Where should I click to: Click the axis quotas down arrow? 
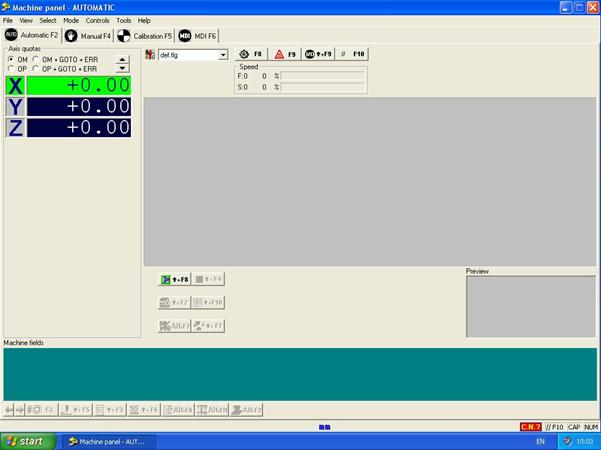(123, 69)
